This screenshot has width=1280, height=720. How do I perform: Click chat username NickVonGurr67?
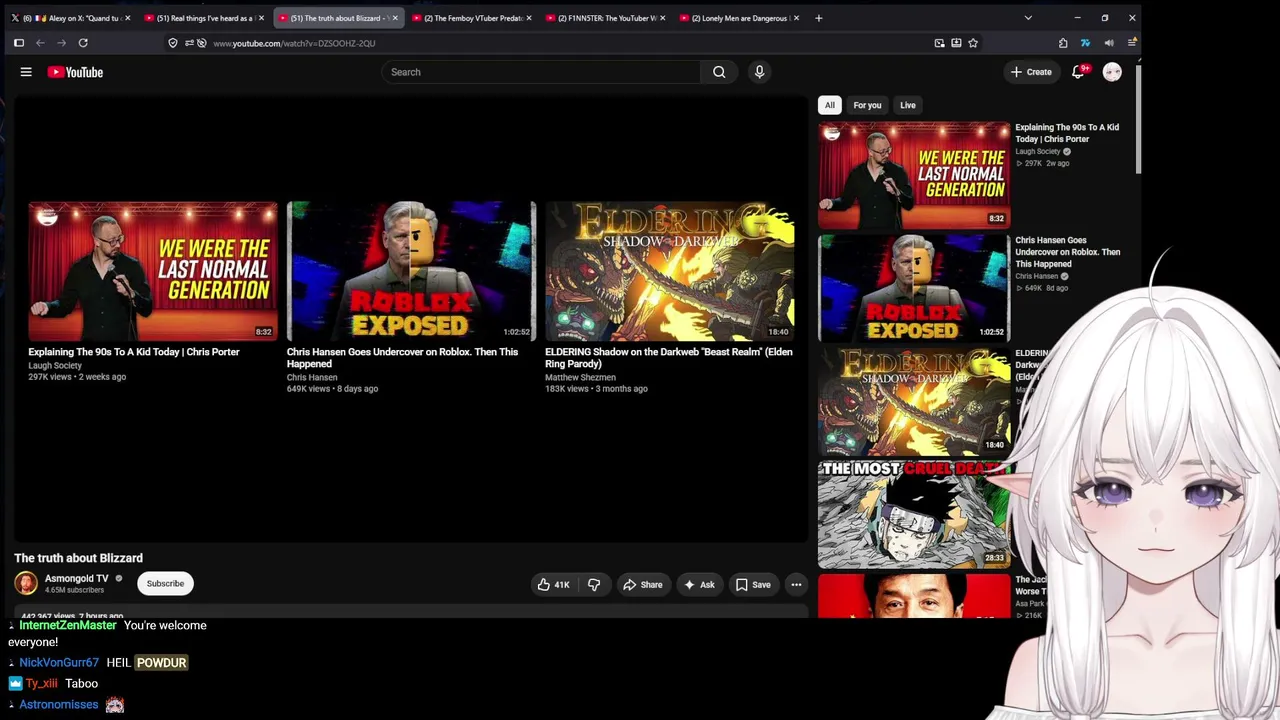click(x=59, y=662)
